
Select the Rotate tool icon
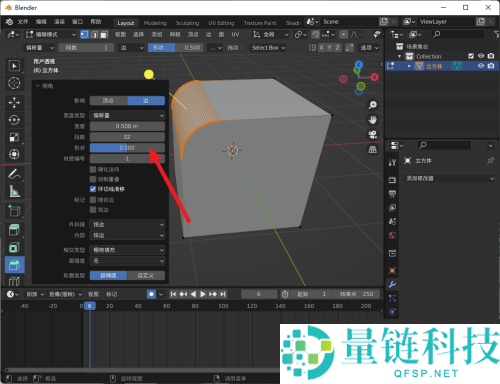(14, 120)
